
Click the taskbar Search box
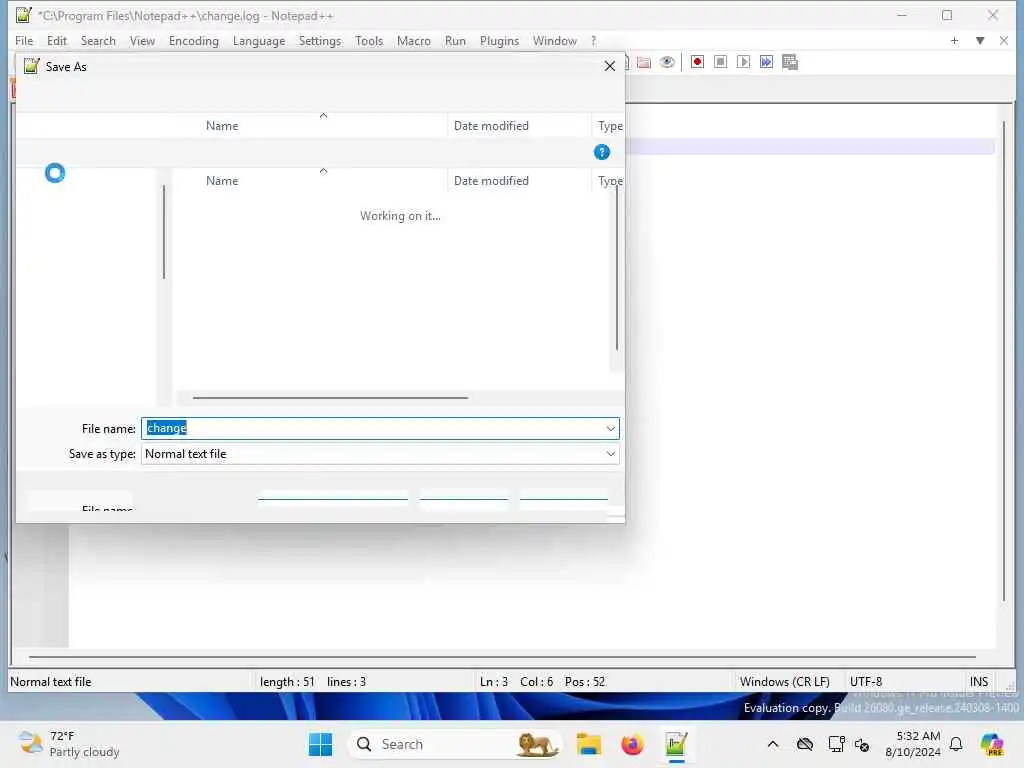[456, 744]
